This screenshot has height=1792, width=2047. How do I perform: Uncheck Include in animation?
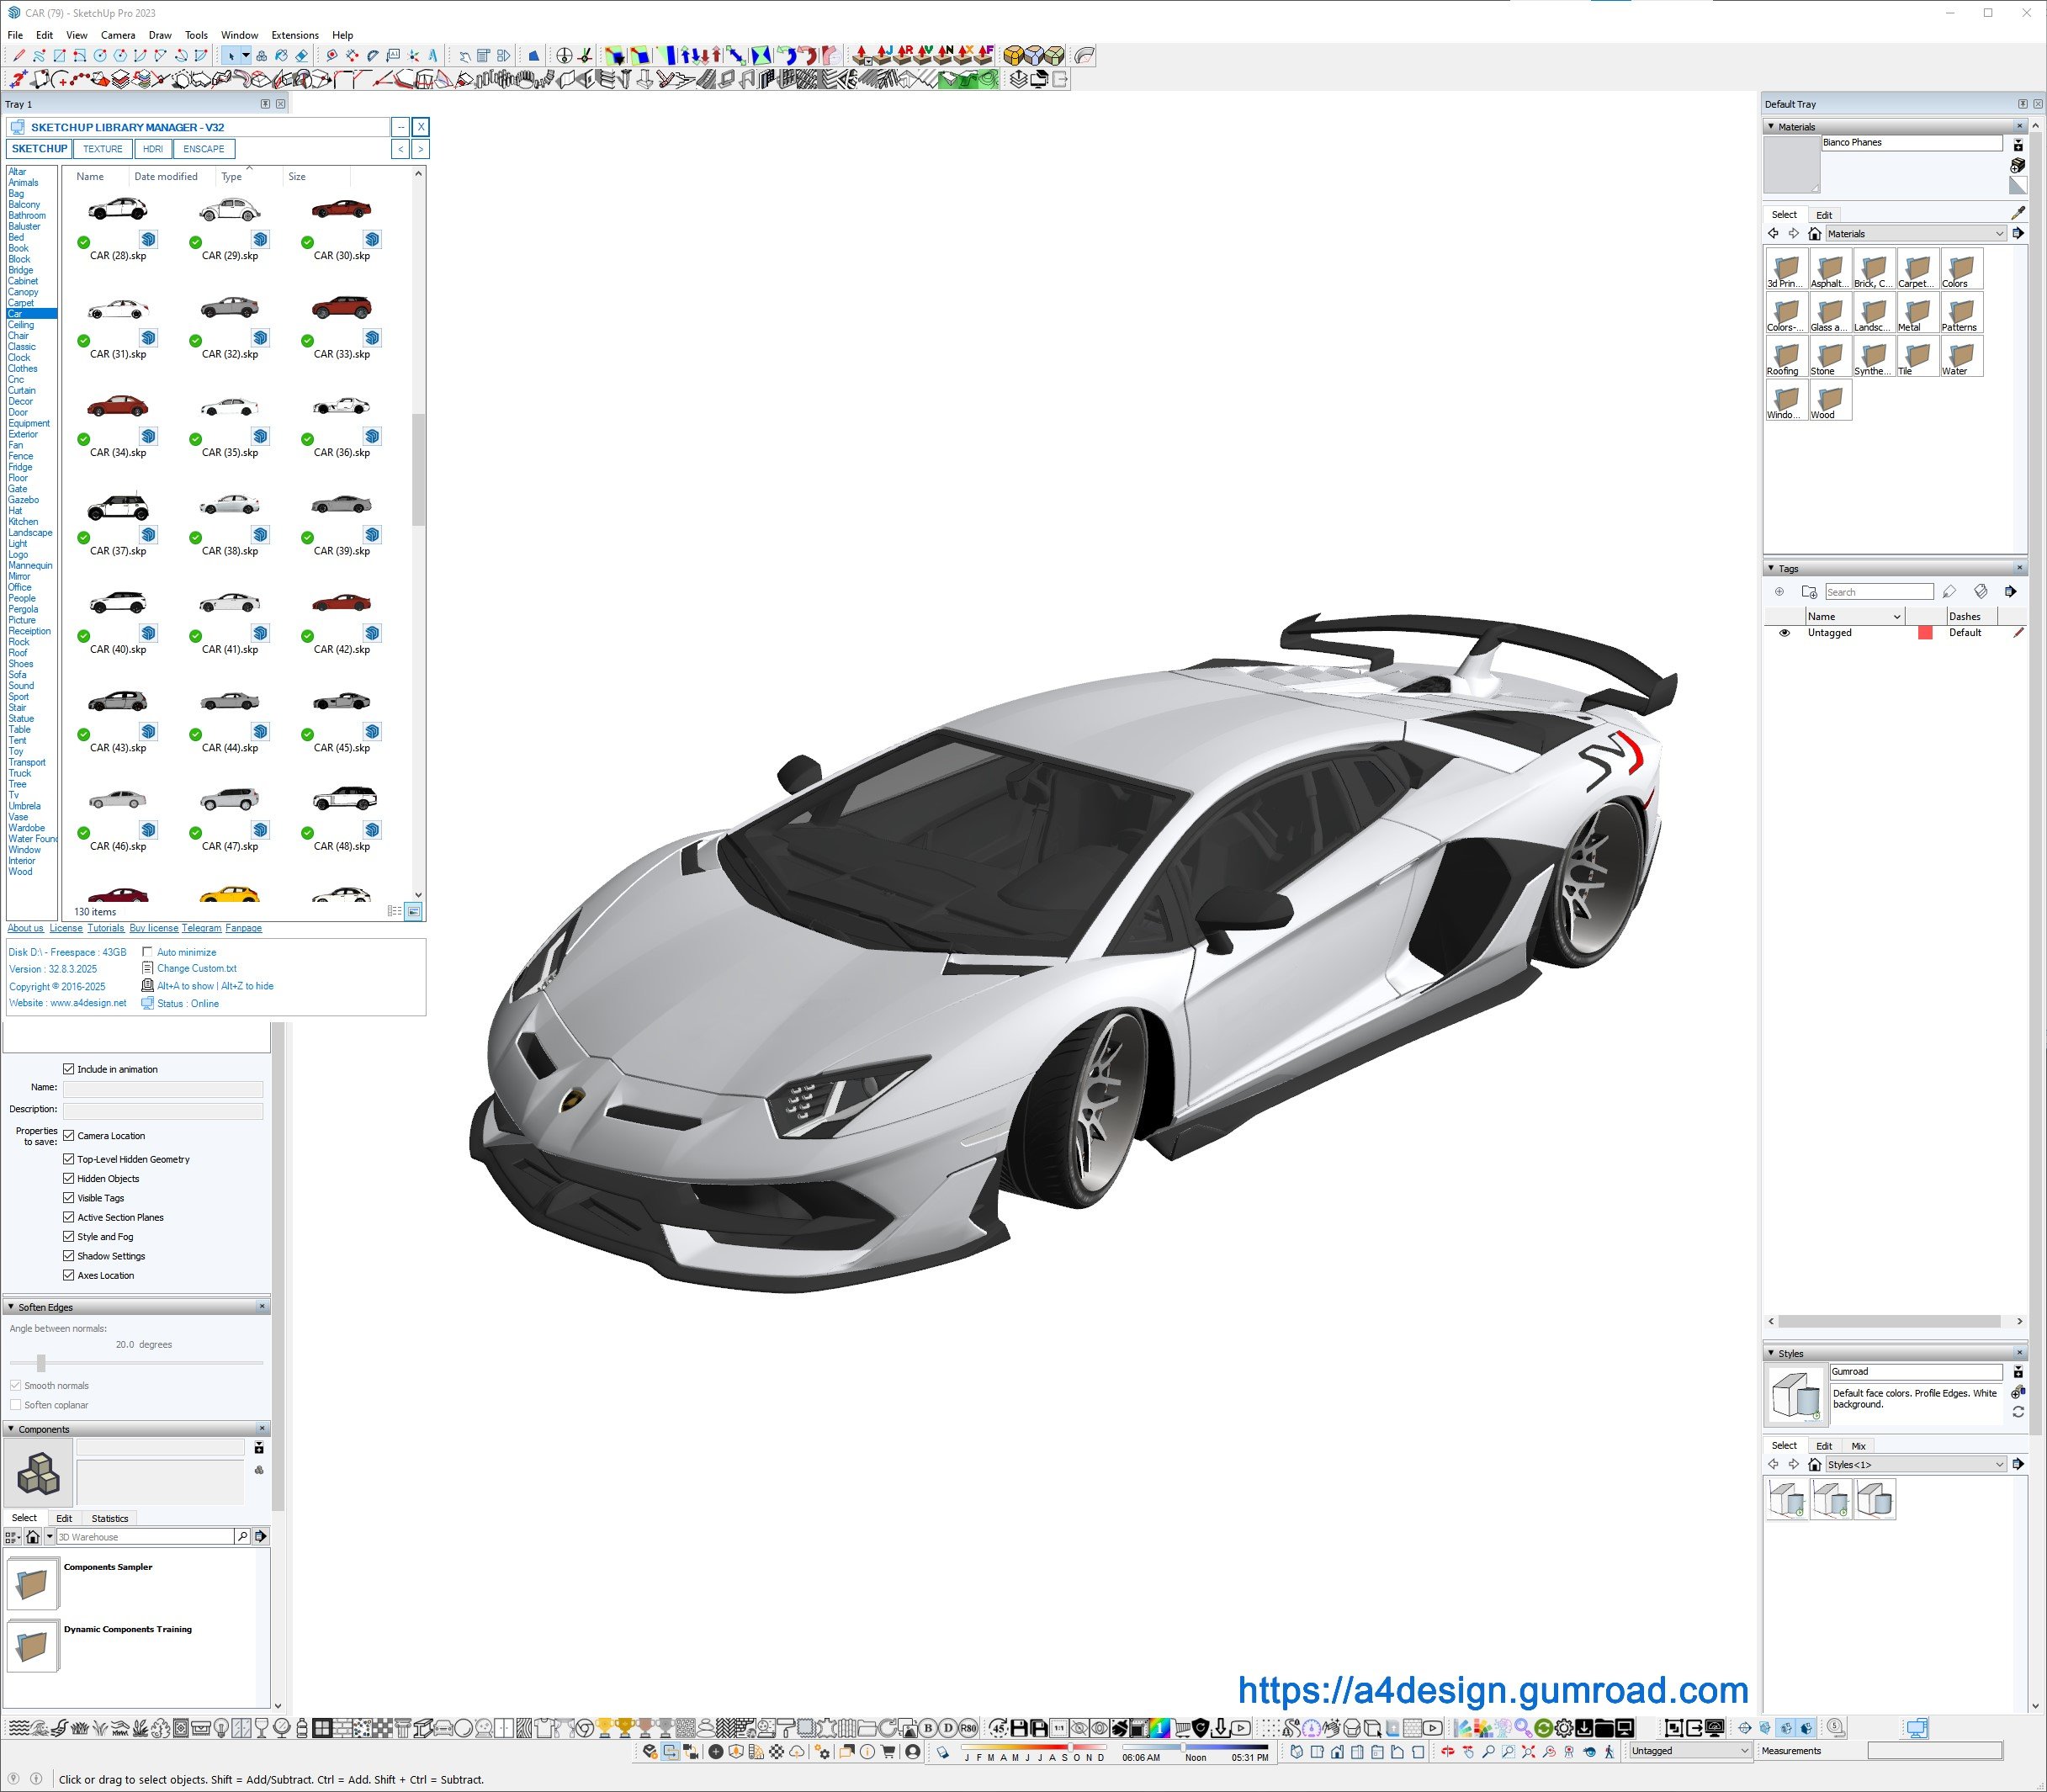pos(69,1069)
